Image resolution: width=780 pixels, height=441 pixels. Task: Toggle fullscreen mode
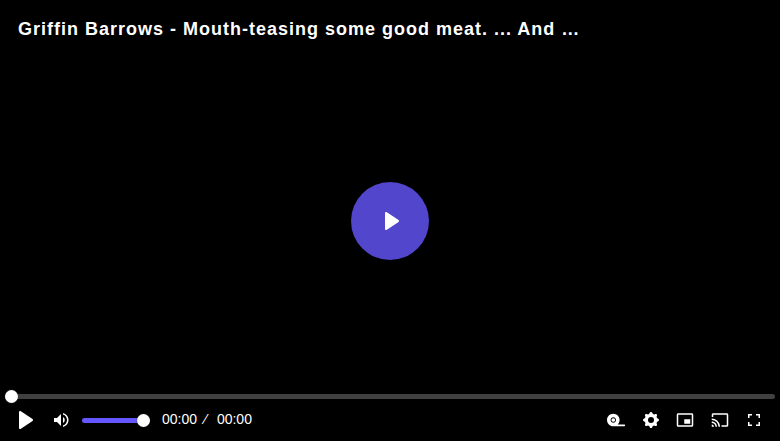tap(754, 420)
